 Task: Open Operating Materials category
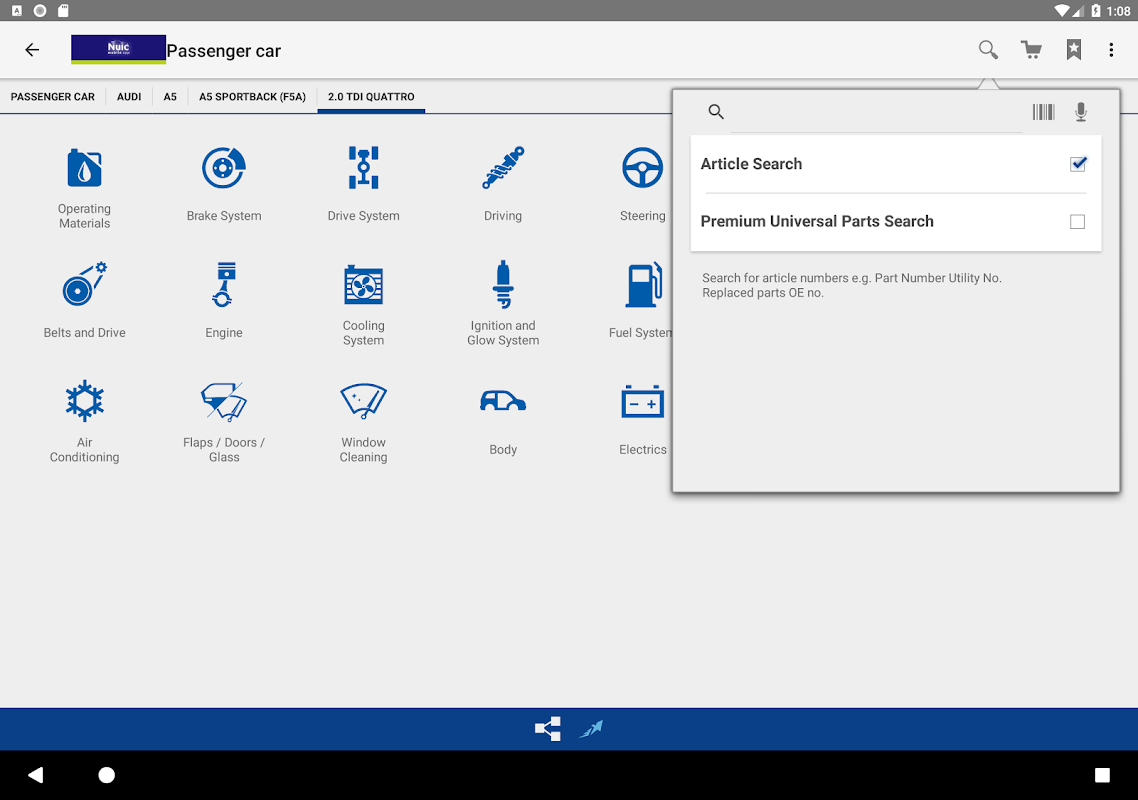point(84,188)
